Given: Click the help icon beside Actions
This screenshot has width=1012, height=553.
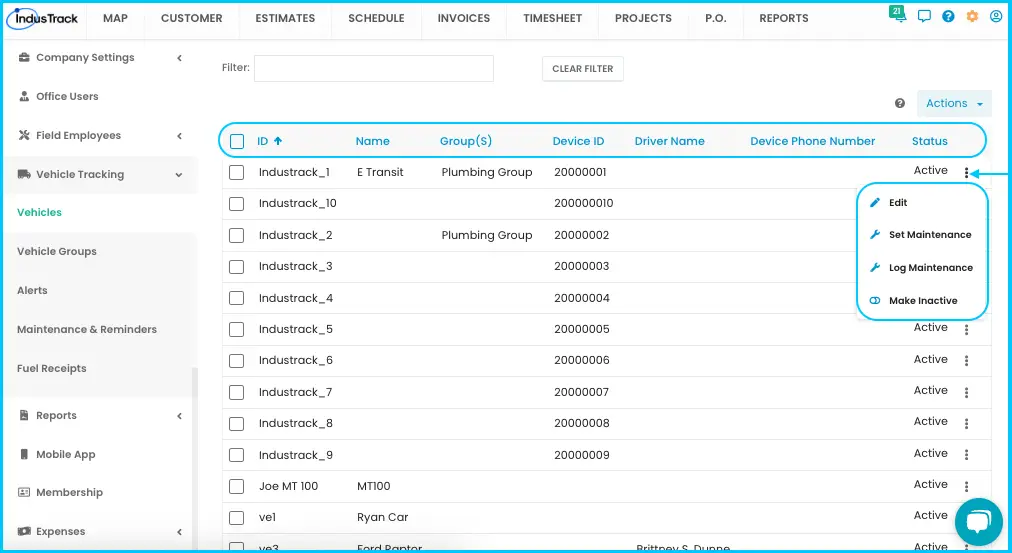Looking at the screenshot, I should (x=900, y=103).
